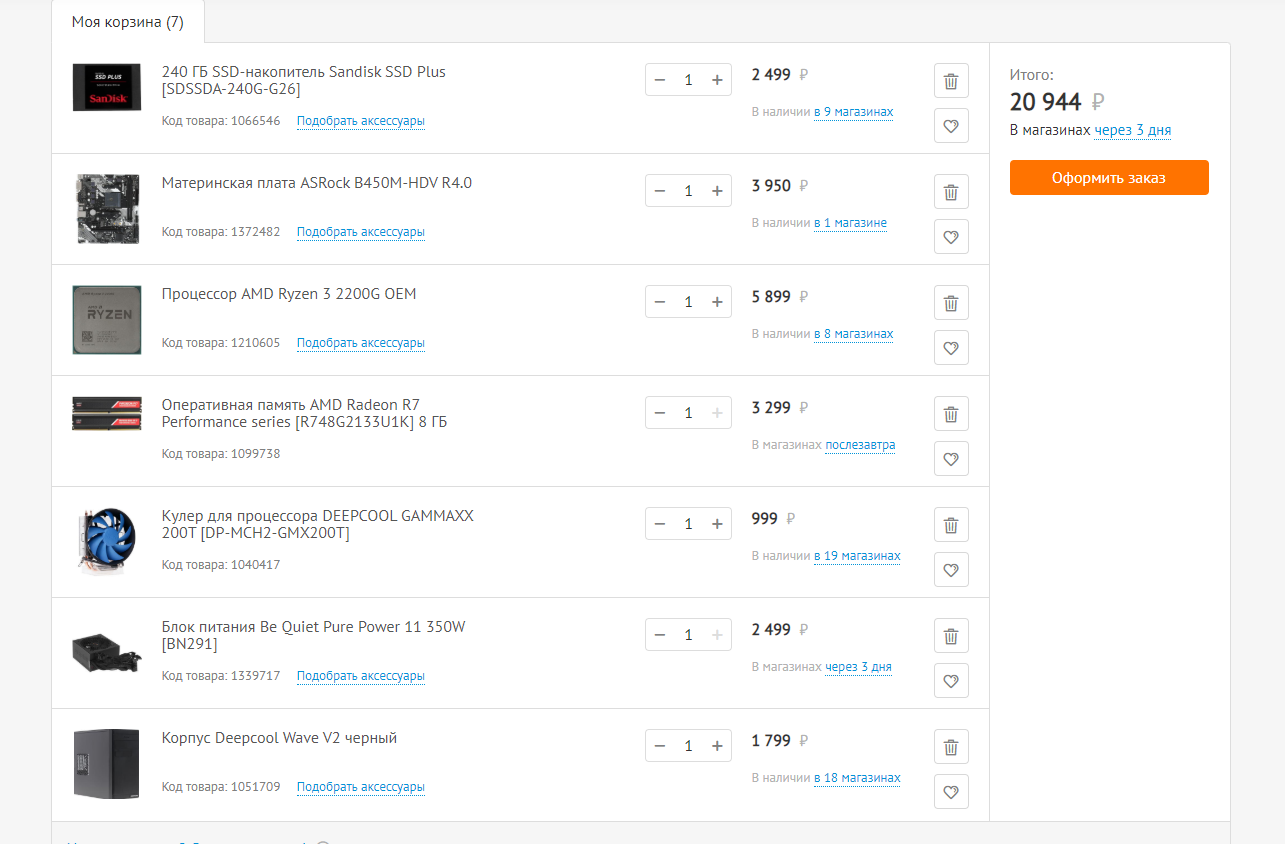The height and width of the screenshot is (844, 1285).
Task: Delete DEEPCOOL GAMMAXX 200T cooler from cart
Action: [951, 525]
